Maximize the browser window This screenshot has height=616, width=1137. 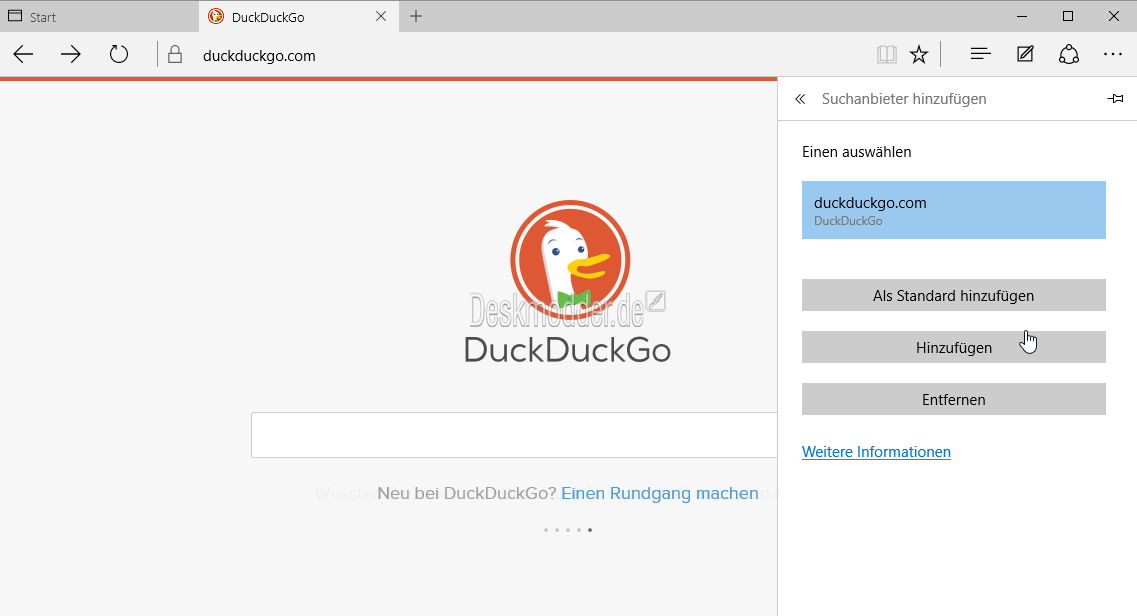1068,16
